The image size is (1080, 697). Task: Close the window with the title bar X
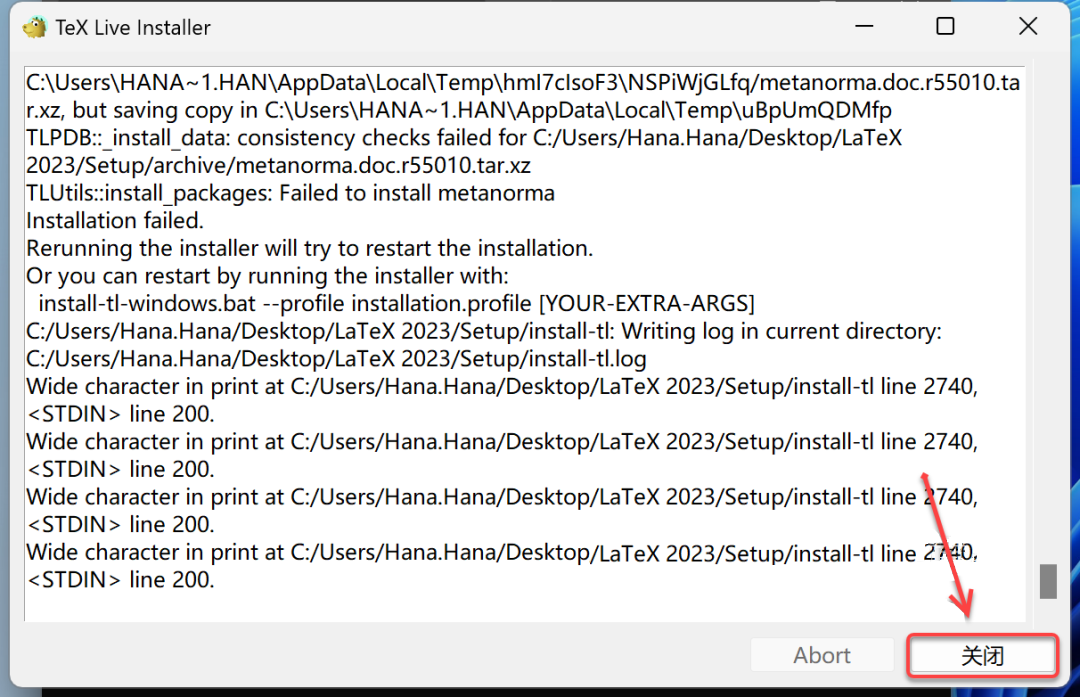pyautogui.click(x=1027, y=27)
